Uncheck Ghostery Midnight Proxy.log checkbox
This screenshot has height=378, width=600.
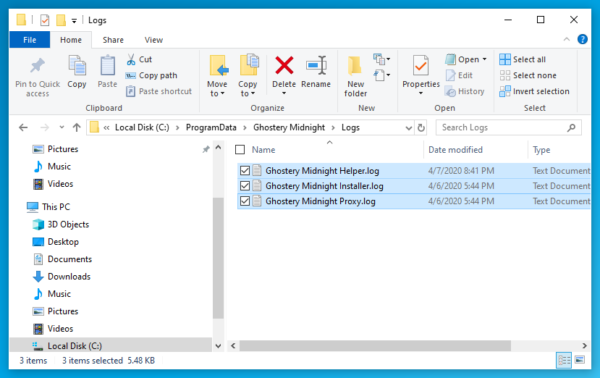[x=245, y=201]
